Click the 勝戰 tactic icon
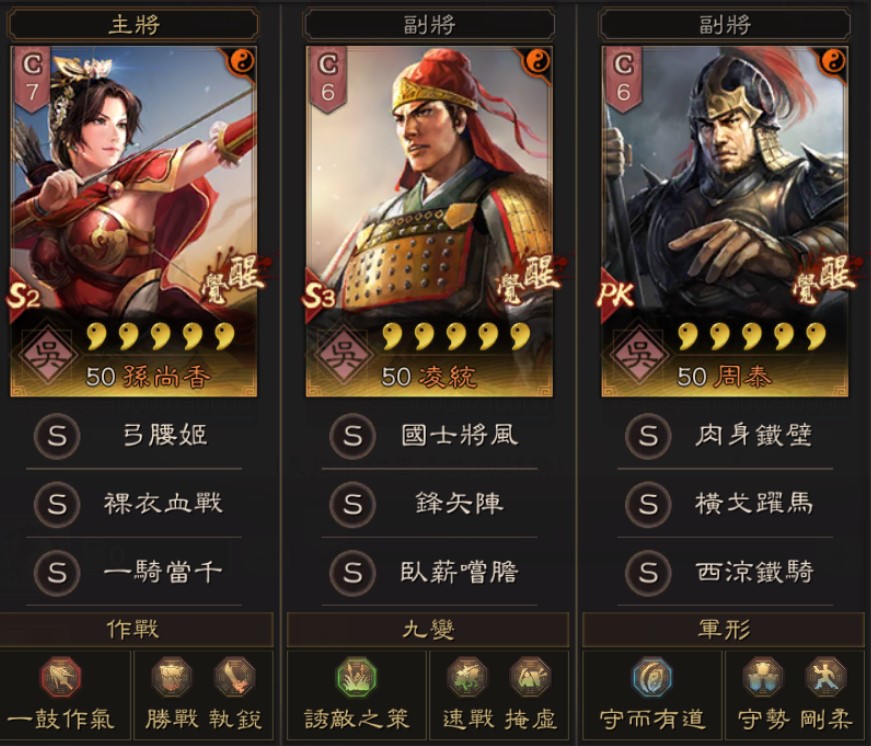 point(172,677)
